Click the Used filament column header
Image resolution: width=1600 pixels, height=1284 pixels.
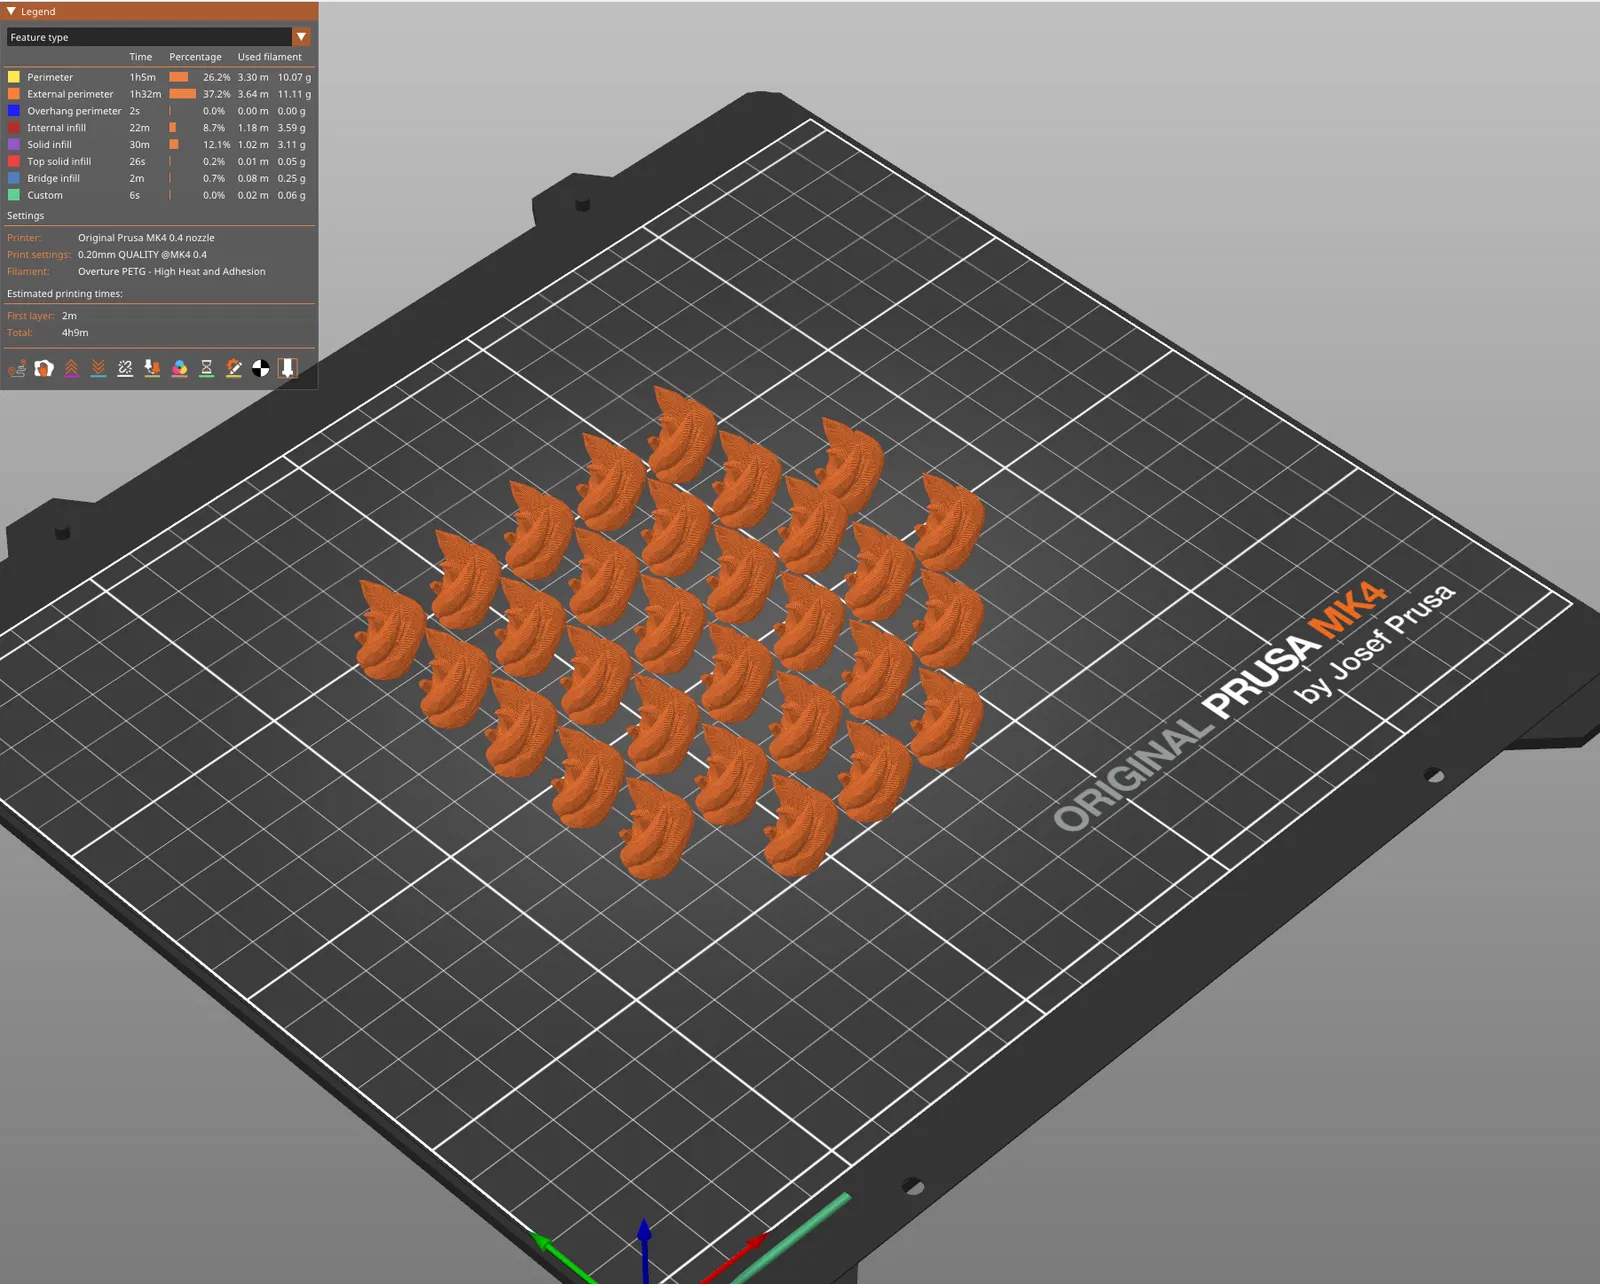point(269,57)
